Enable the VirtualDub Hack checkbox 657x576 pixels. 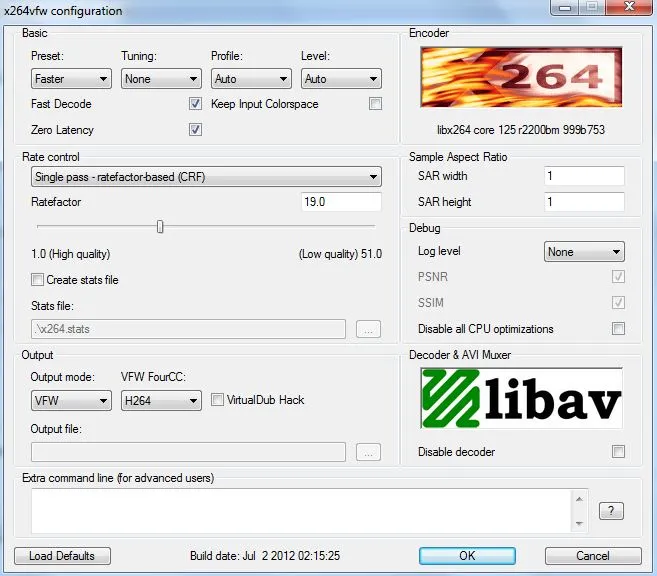pyautogui.click(x=217, y=400)
